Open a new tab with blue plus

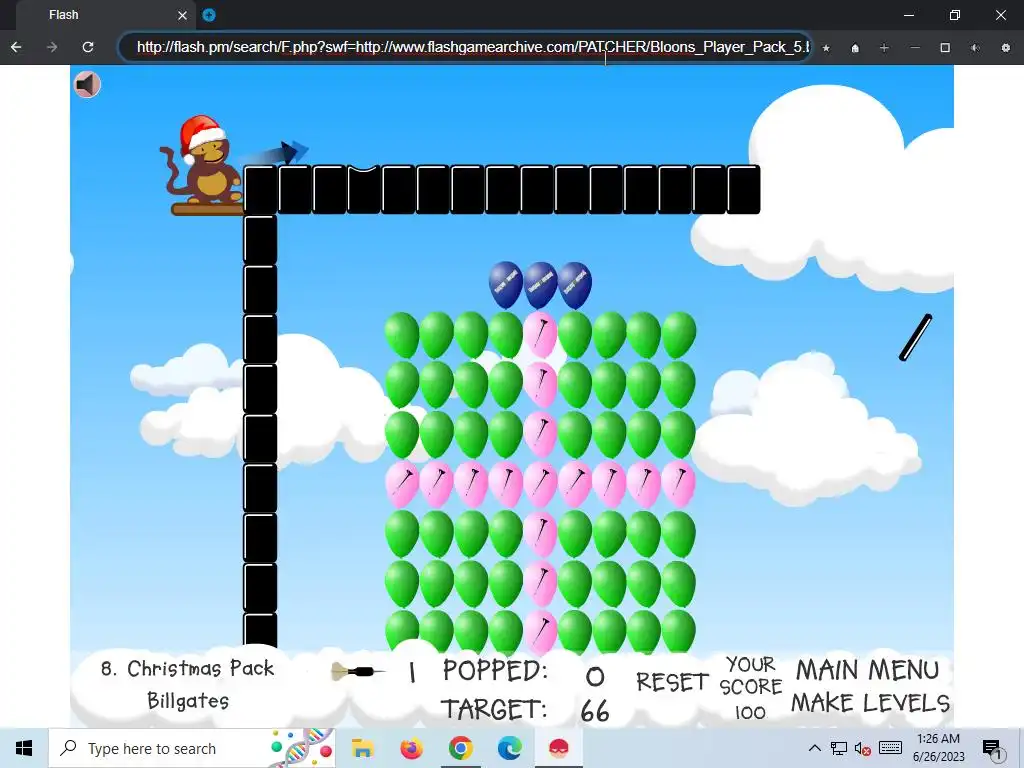(209, 14)
